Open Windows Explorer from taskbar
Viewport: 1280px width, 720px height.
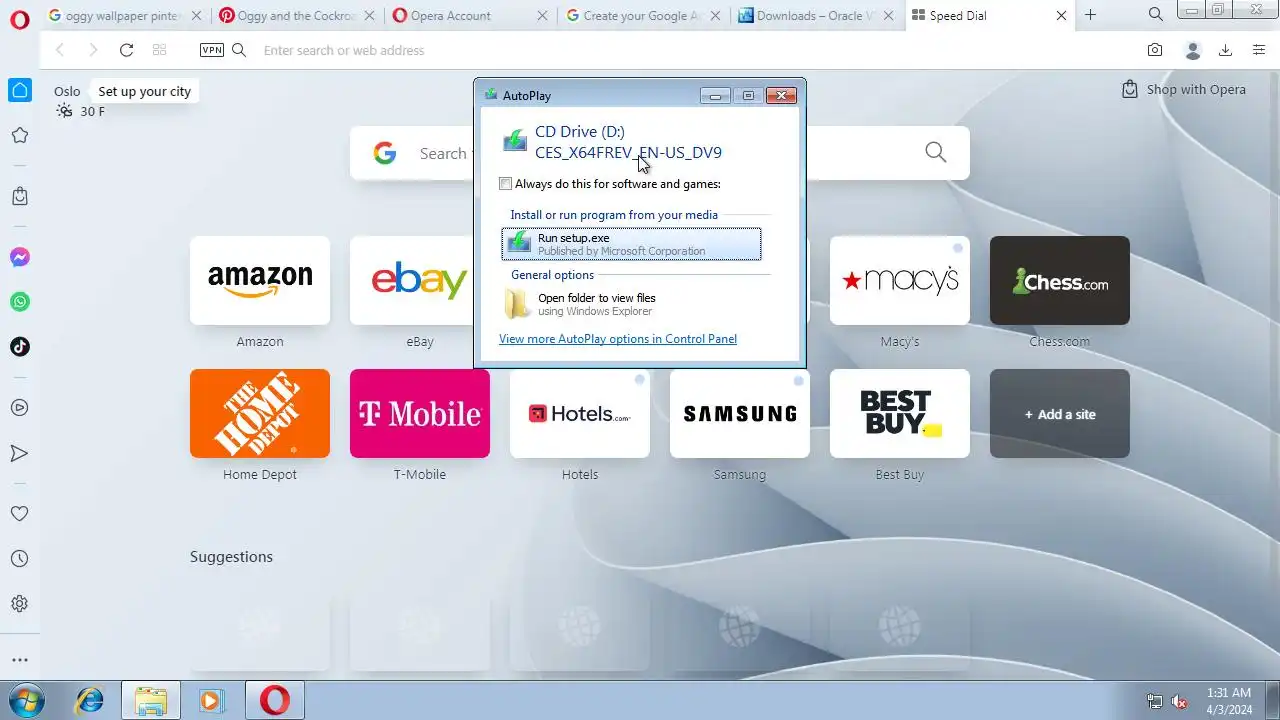click(151, 700)
